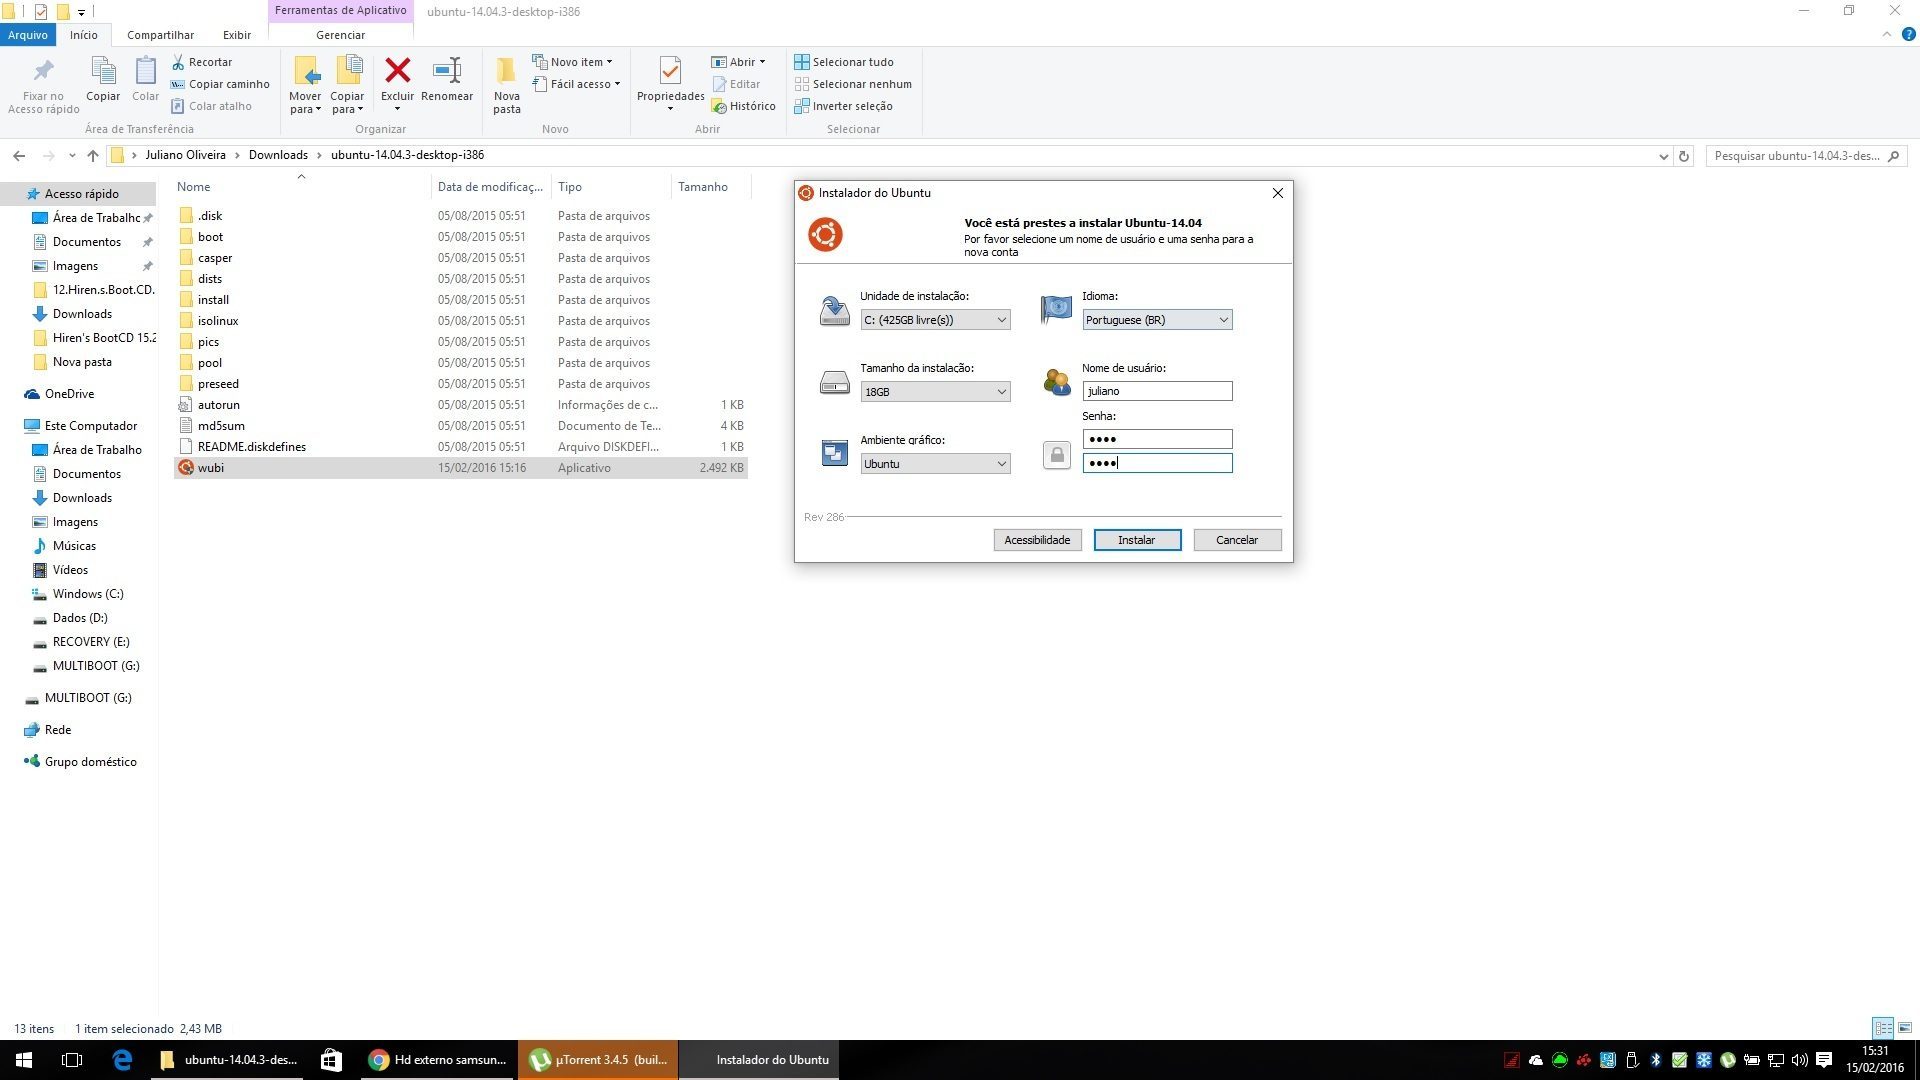The height and width of the screenshot is (1080, 1920).
Task: Click the Colar clipboard icon
Action: 145,71
